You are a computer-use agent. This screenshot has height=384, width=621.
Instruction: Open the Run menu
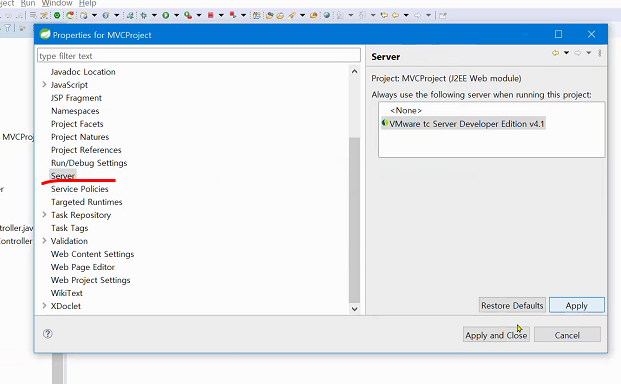tap(28, 3)
